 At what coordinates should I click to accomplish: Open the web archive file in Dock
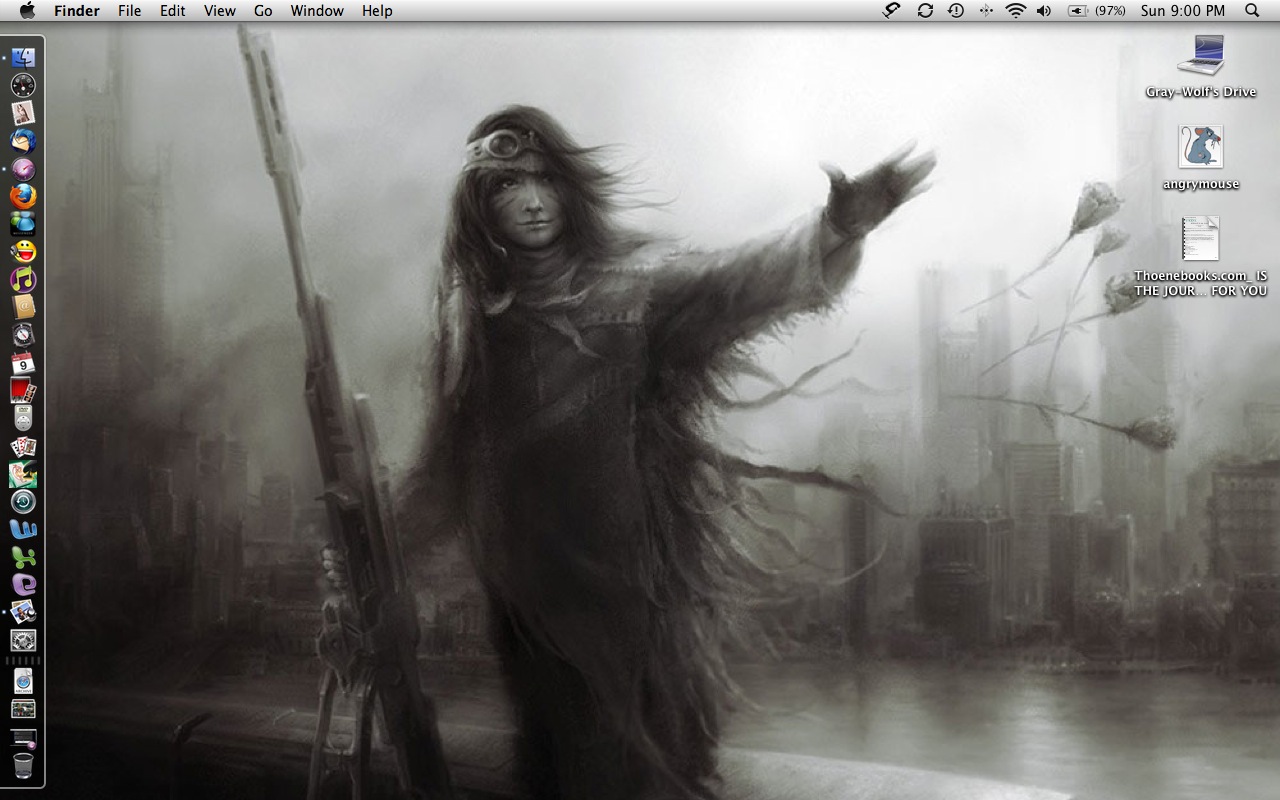click(23, 682)
